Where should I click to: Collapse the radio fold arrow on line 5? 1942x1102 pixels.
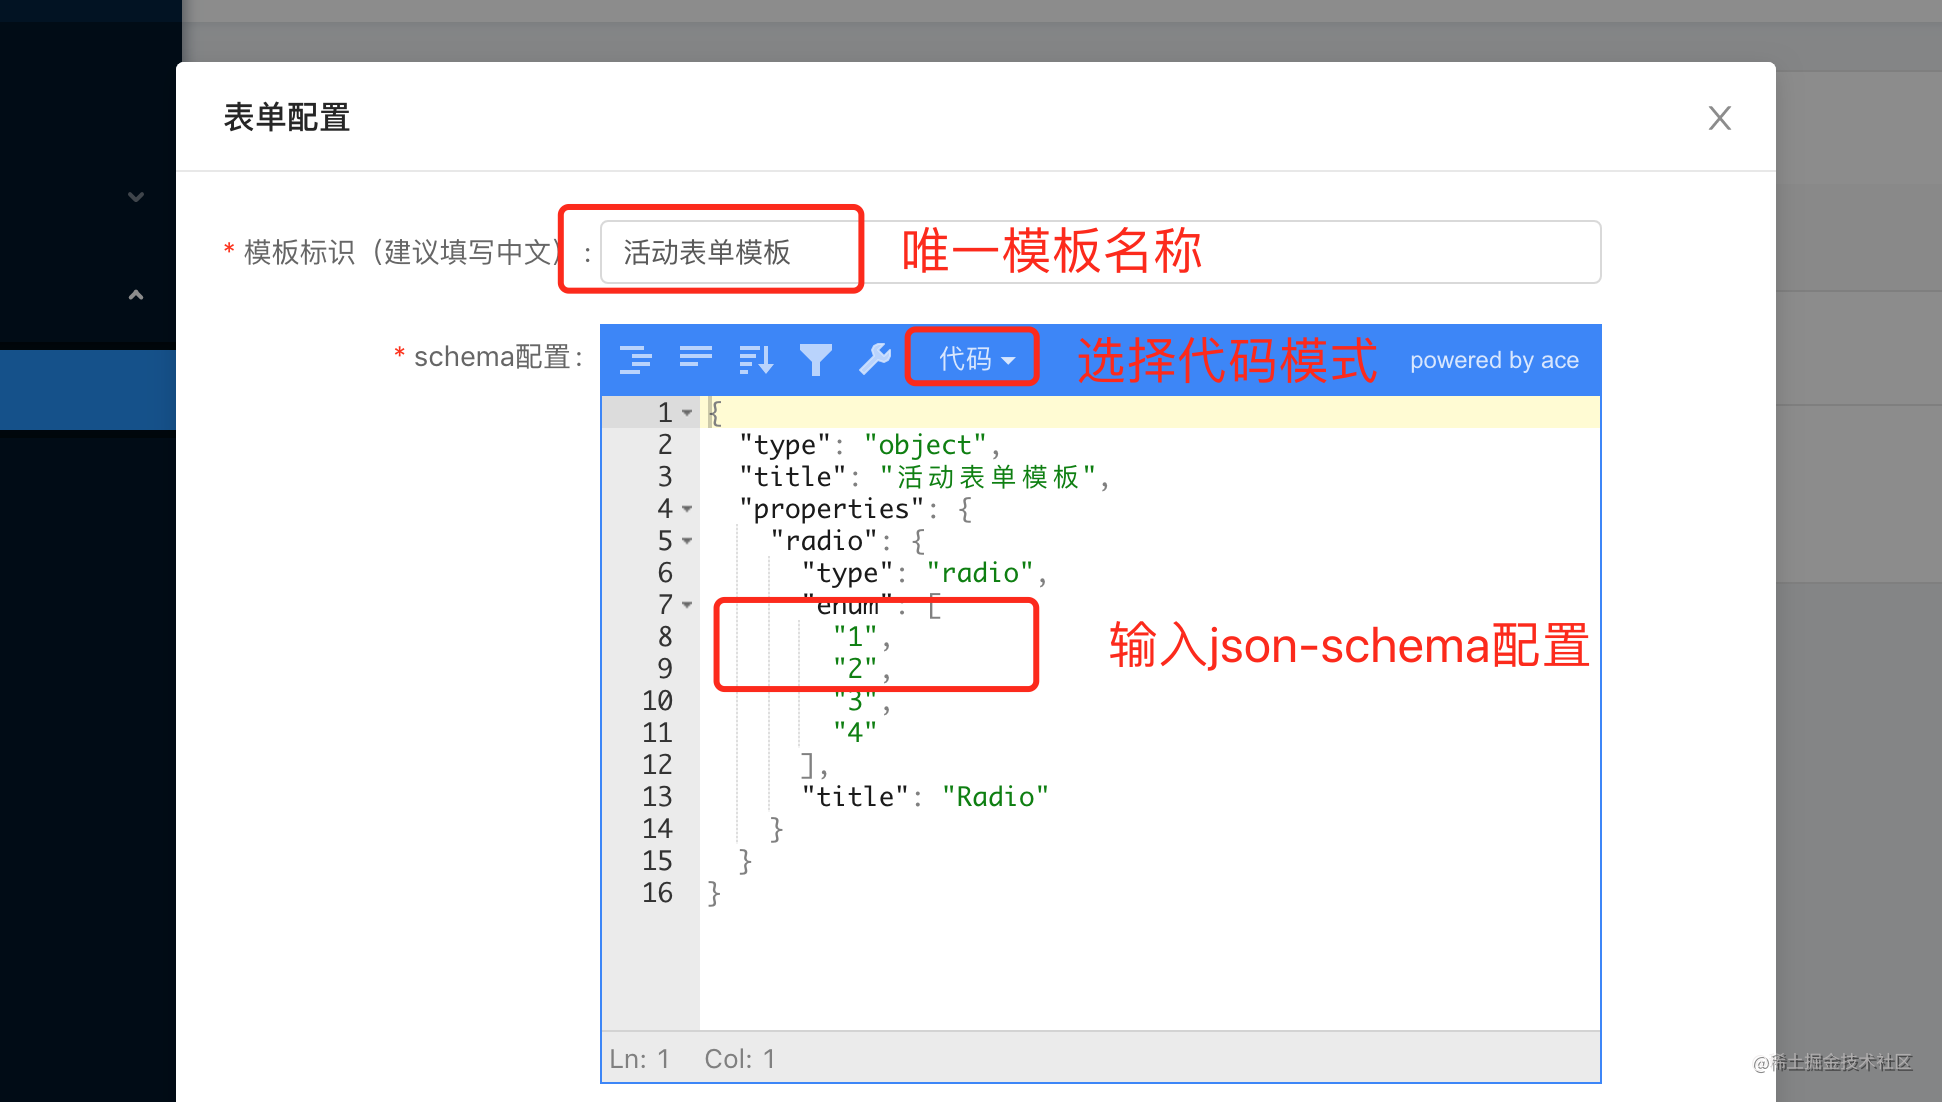(687, 541)
